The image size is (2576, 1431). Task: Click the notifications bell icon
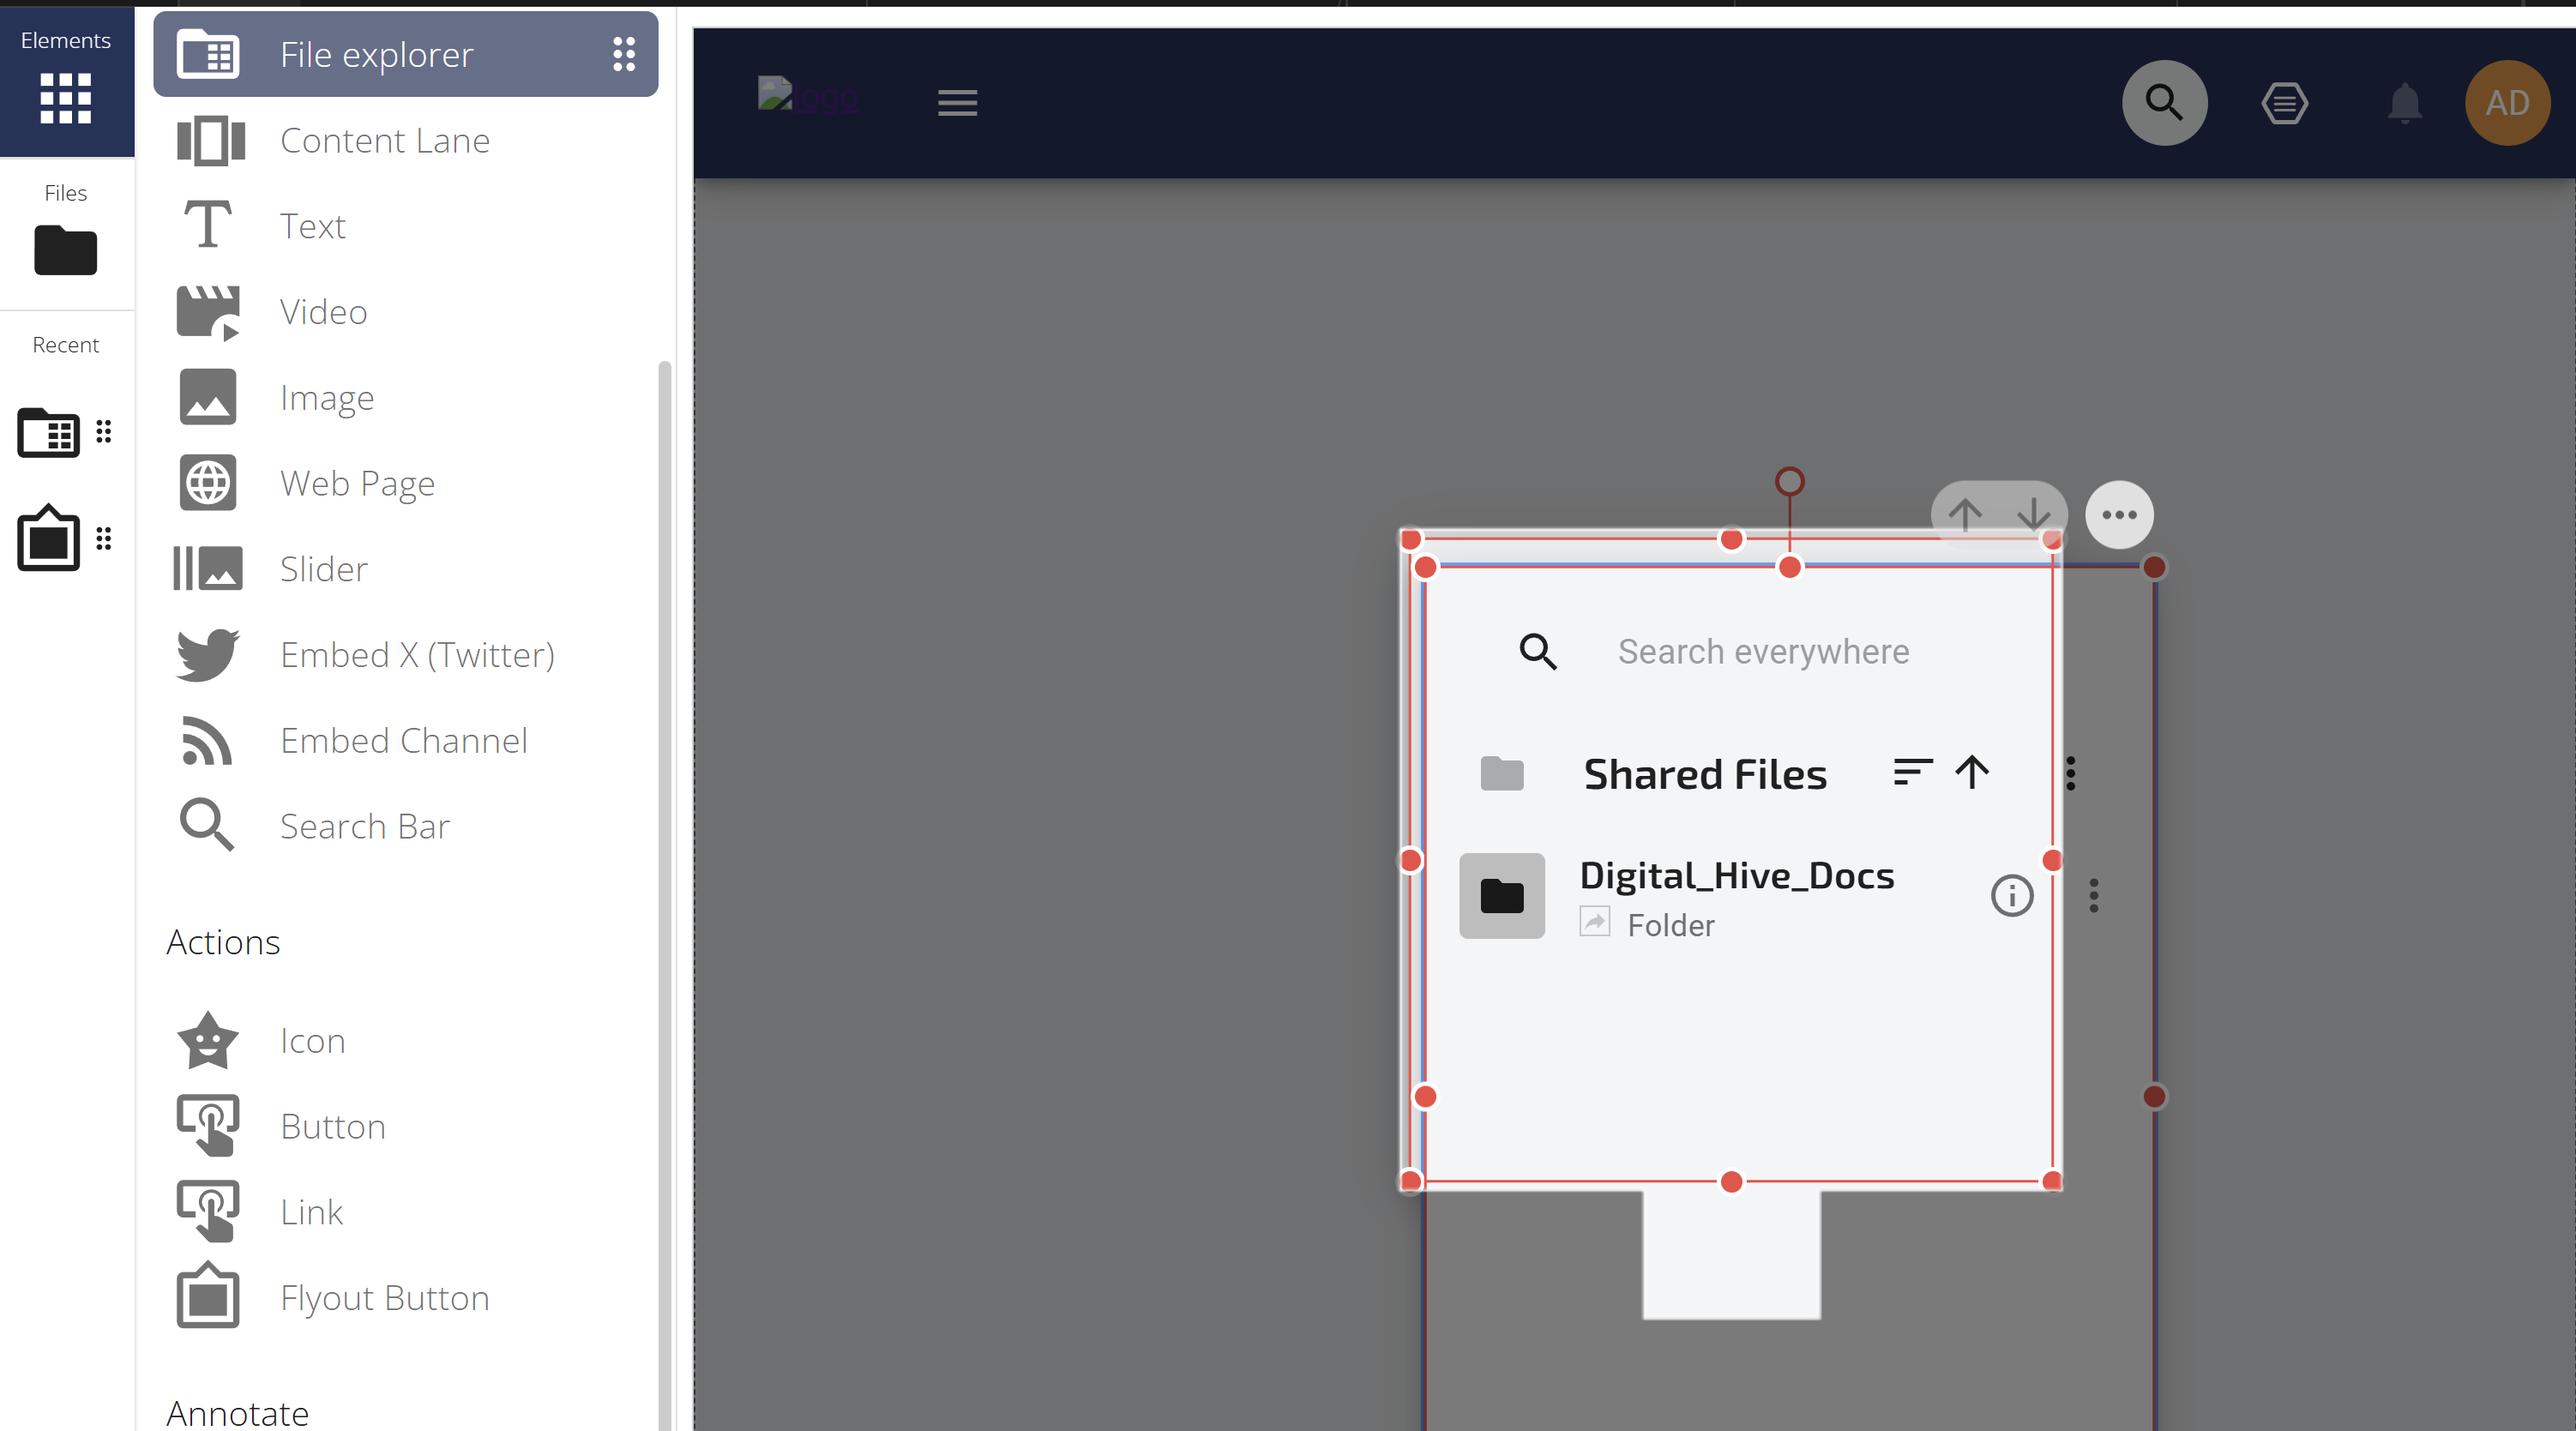2404,103
